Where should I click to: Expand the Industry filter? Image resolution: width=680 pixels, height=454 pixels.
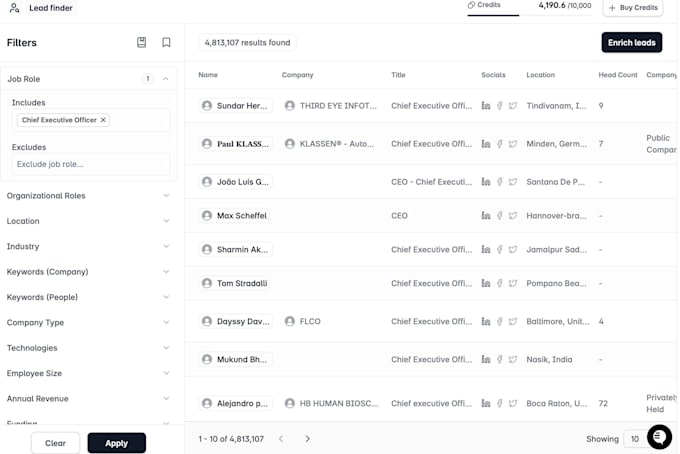tap(90, 246)
